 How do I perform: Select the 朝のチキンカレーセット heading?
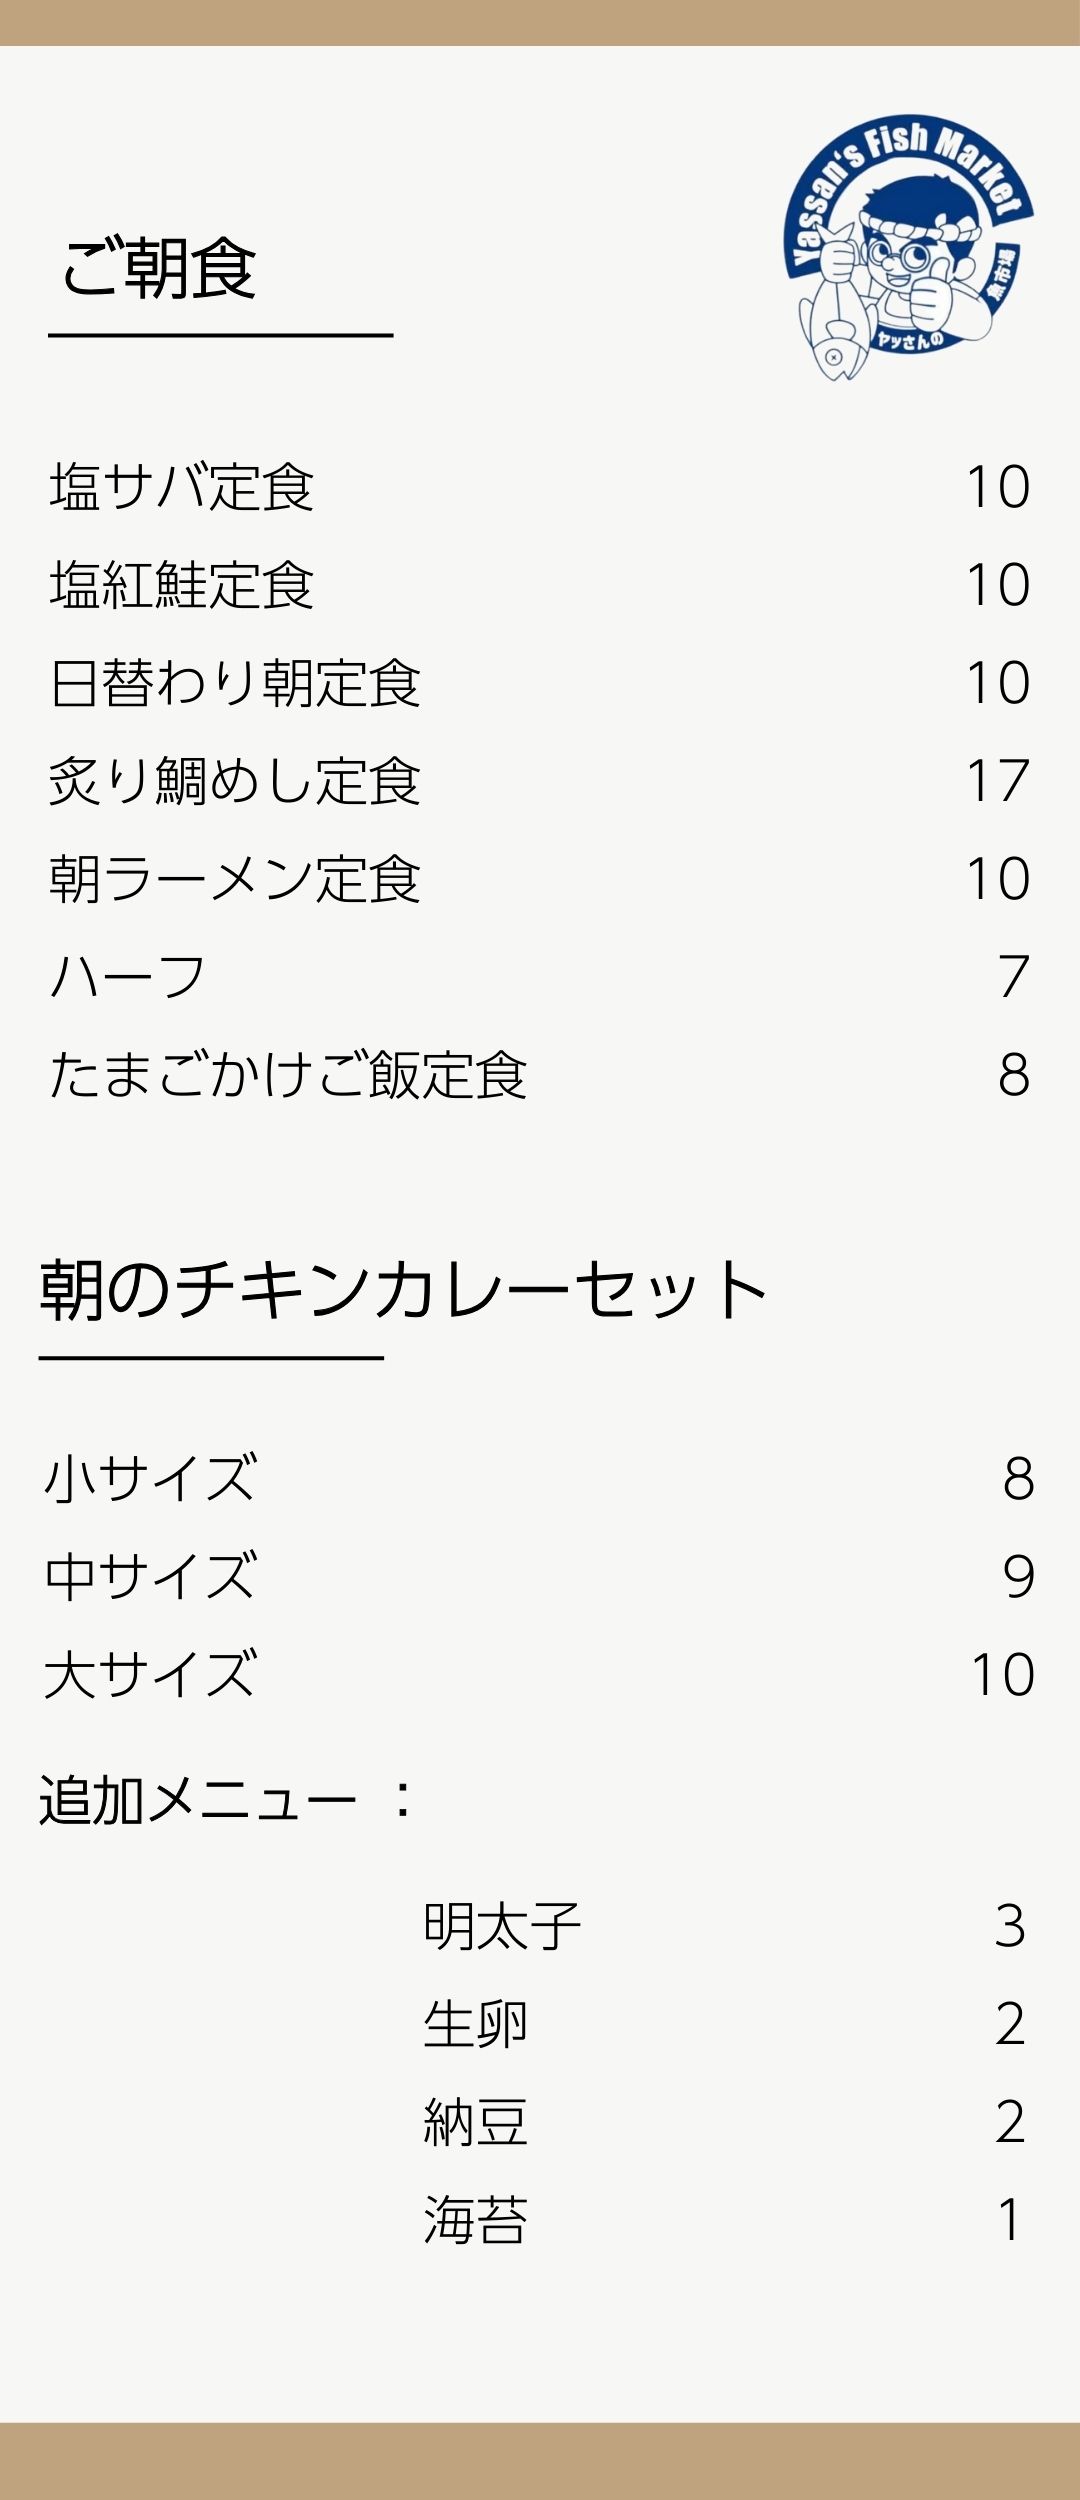(x=403, y=1290)
